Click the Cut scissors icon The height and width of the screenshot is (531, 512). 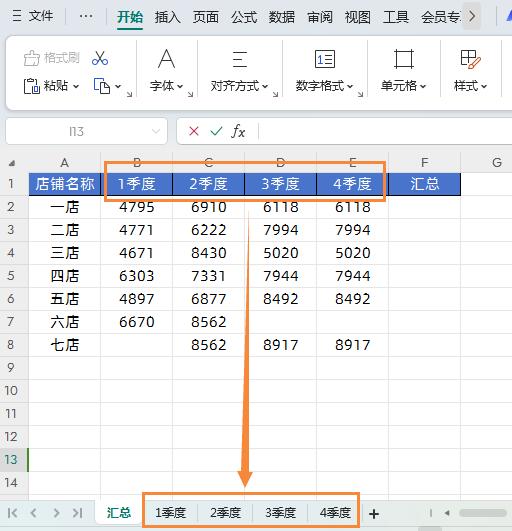pos(100,58)
